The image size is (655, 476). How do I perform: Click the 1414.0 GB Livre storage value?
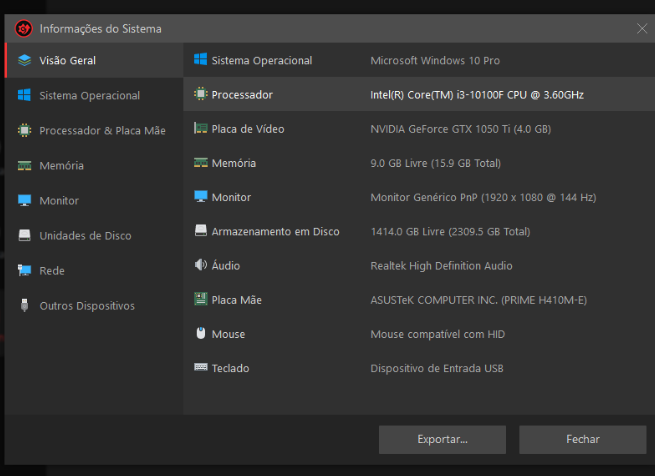[450, 232]
